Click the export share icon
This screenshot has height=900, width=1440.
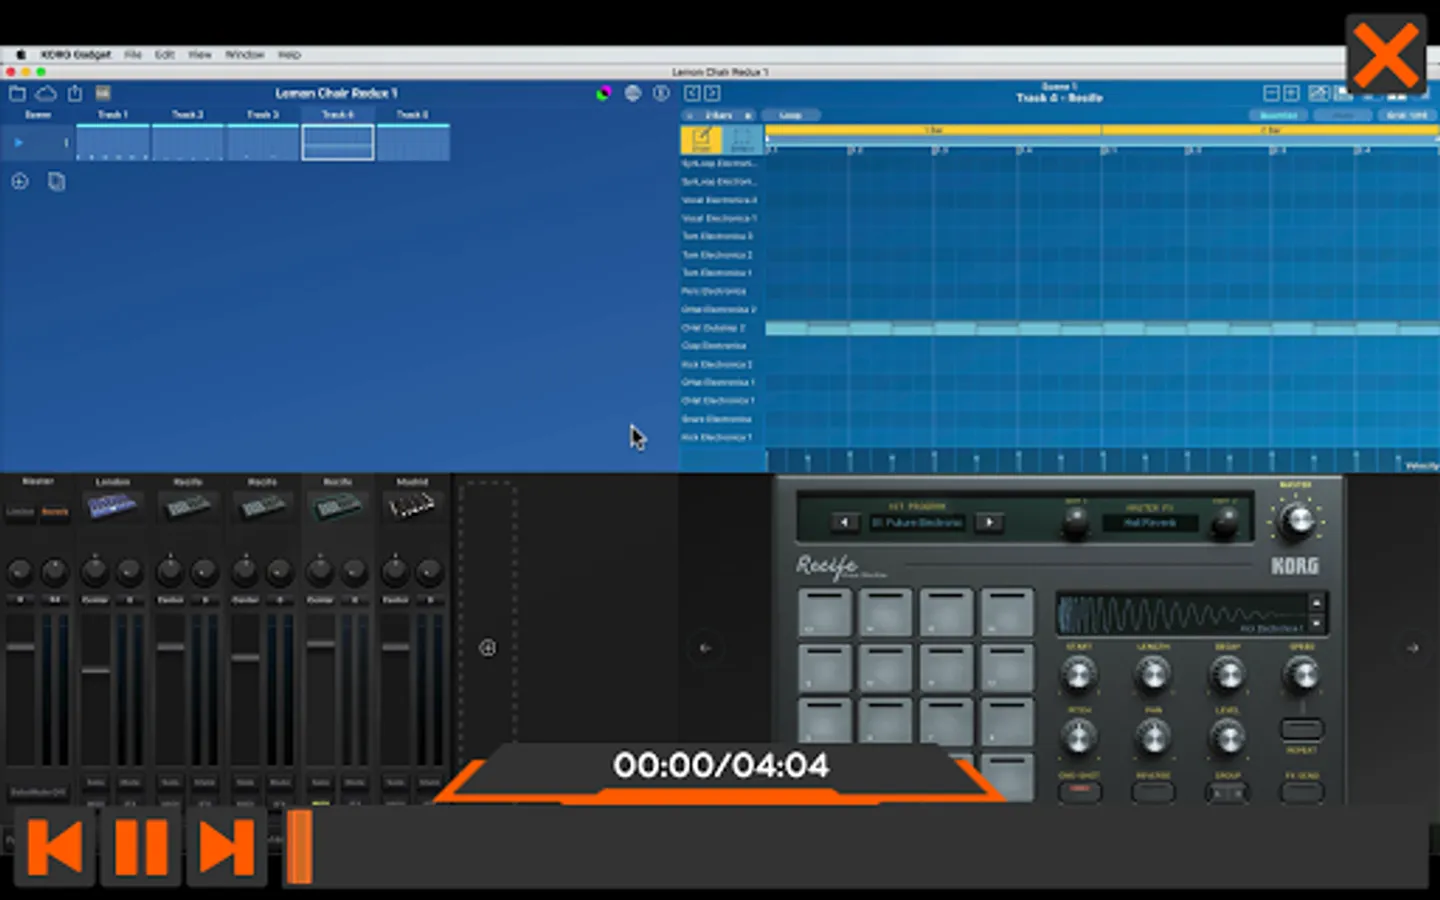click(75, 93)
